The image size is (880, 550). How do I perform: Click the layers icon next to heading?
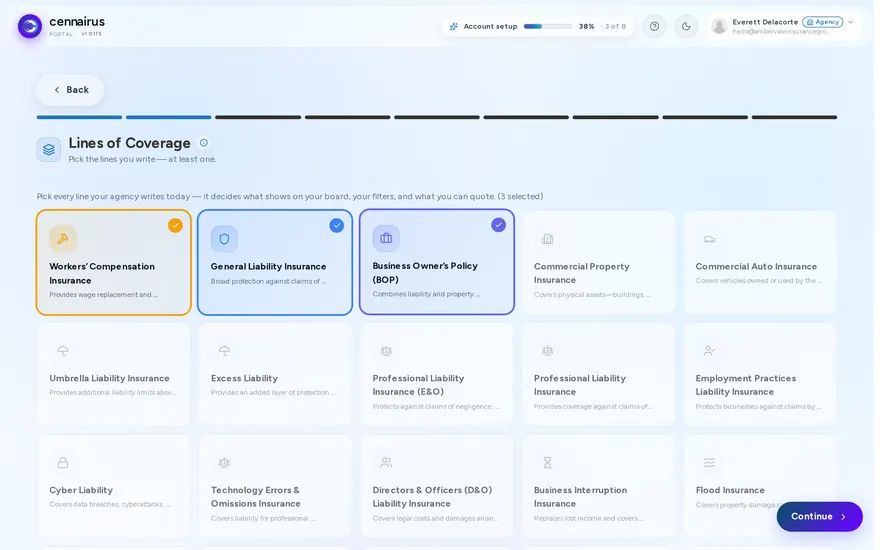pos(49,150)
